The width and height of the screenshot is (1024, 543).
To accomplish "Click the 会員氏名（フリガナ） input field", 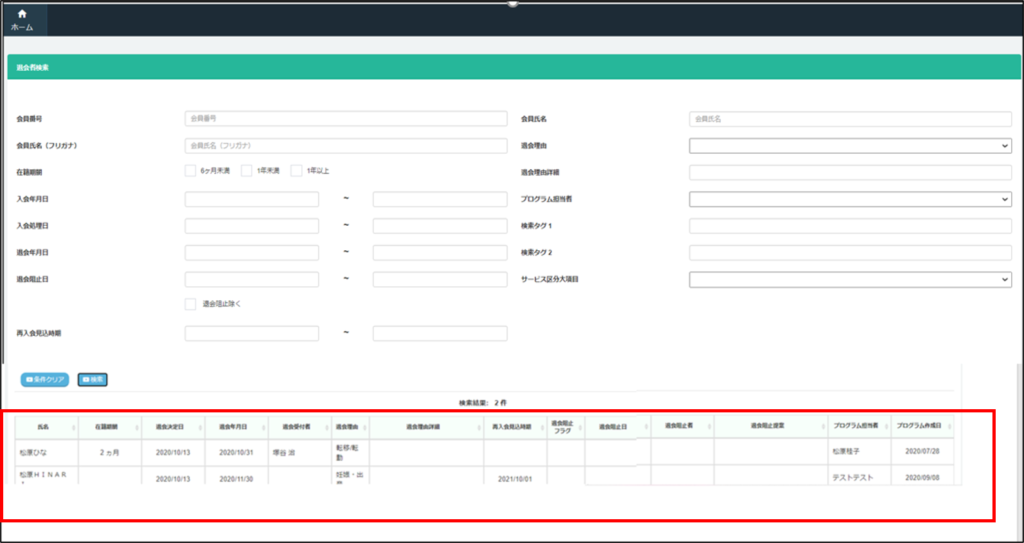I will tap(346, 145).
